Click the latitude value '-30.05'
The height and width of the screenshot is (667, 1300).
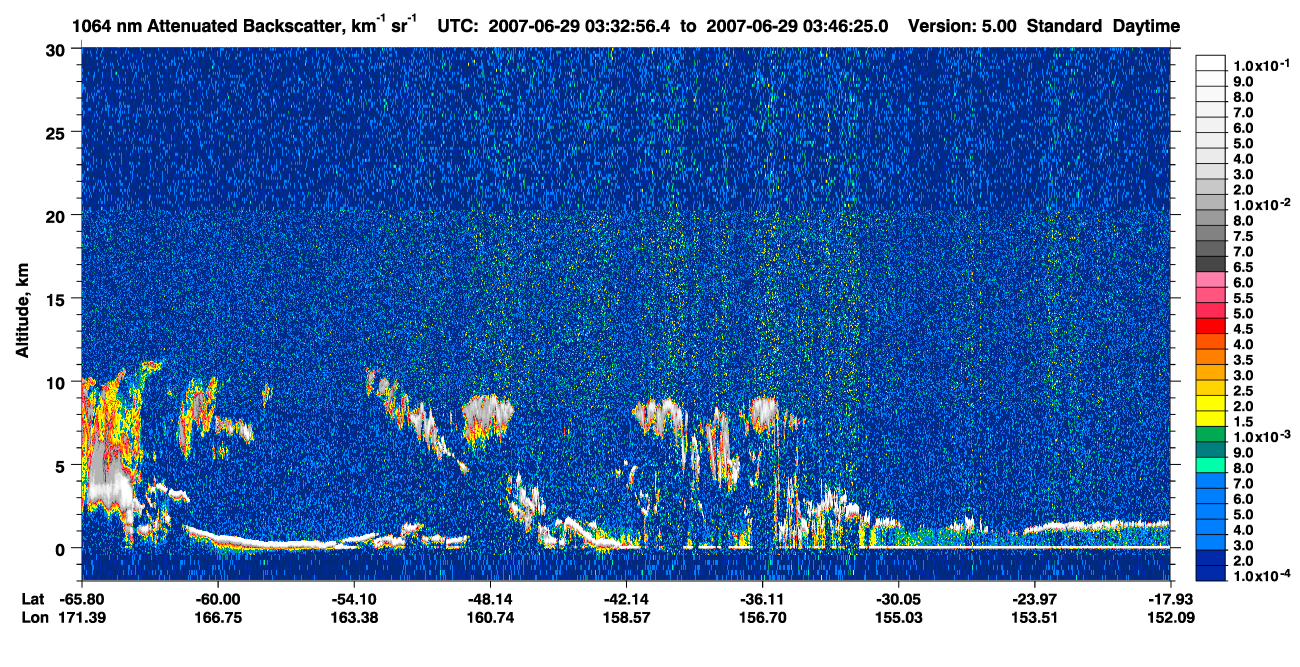tap(898, 598)
